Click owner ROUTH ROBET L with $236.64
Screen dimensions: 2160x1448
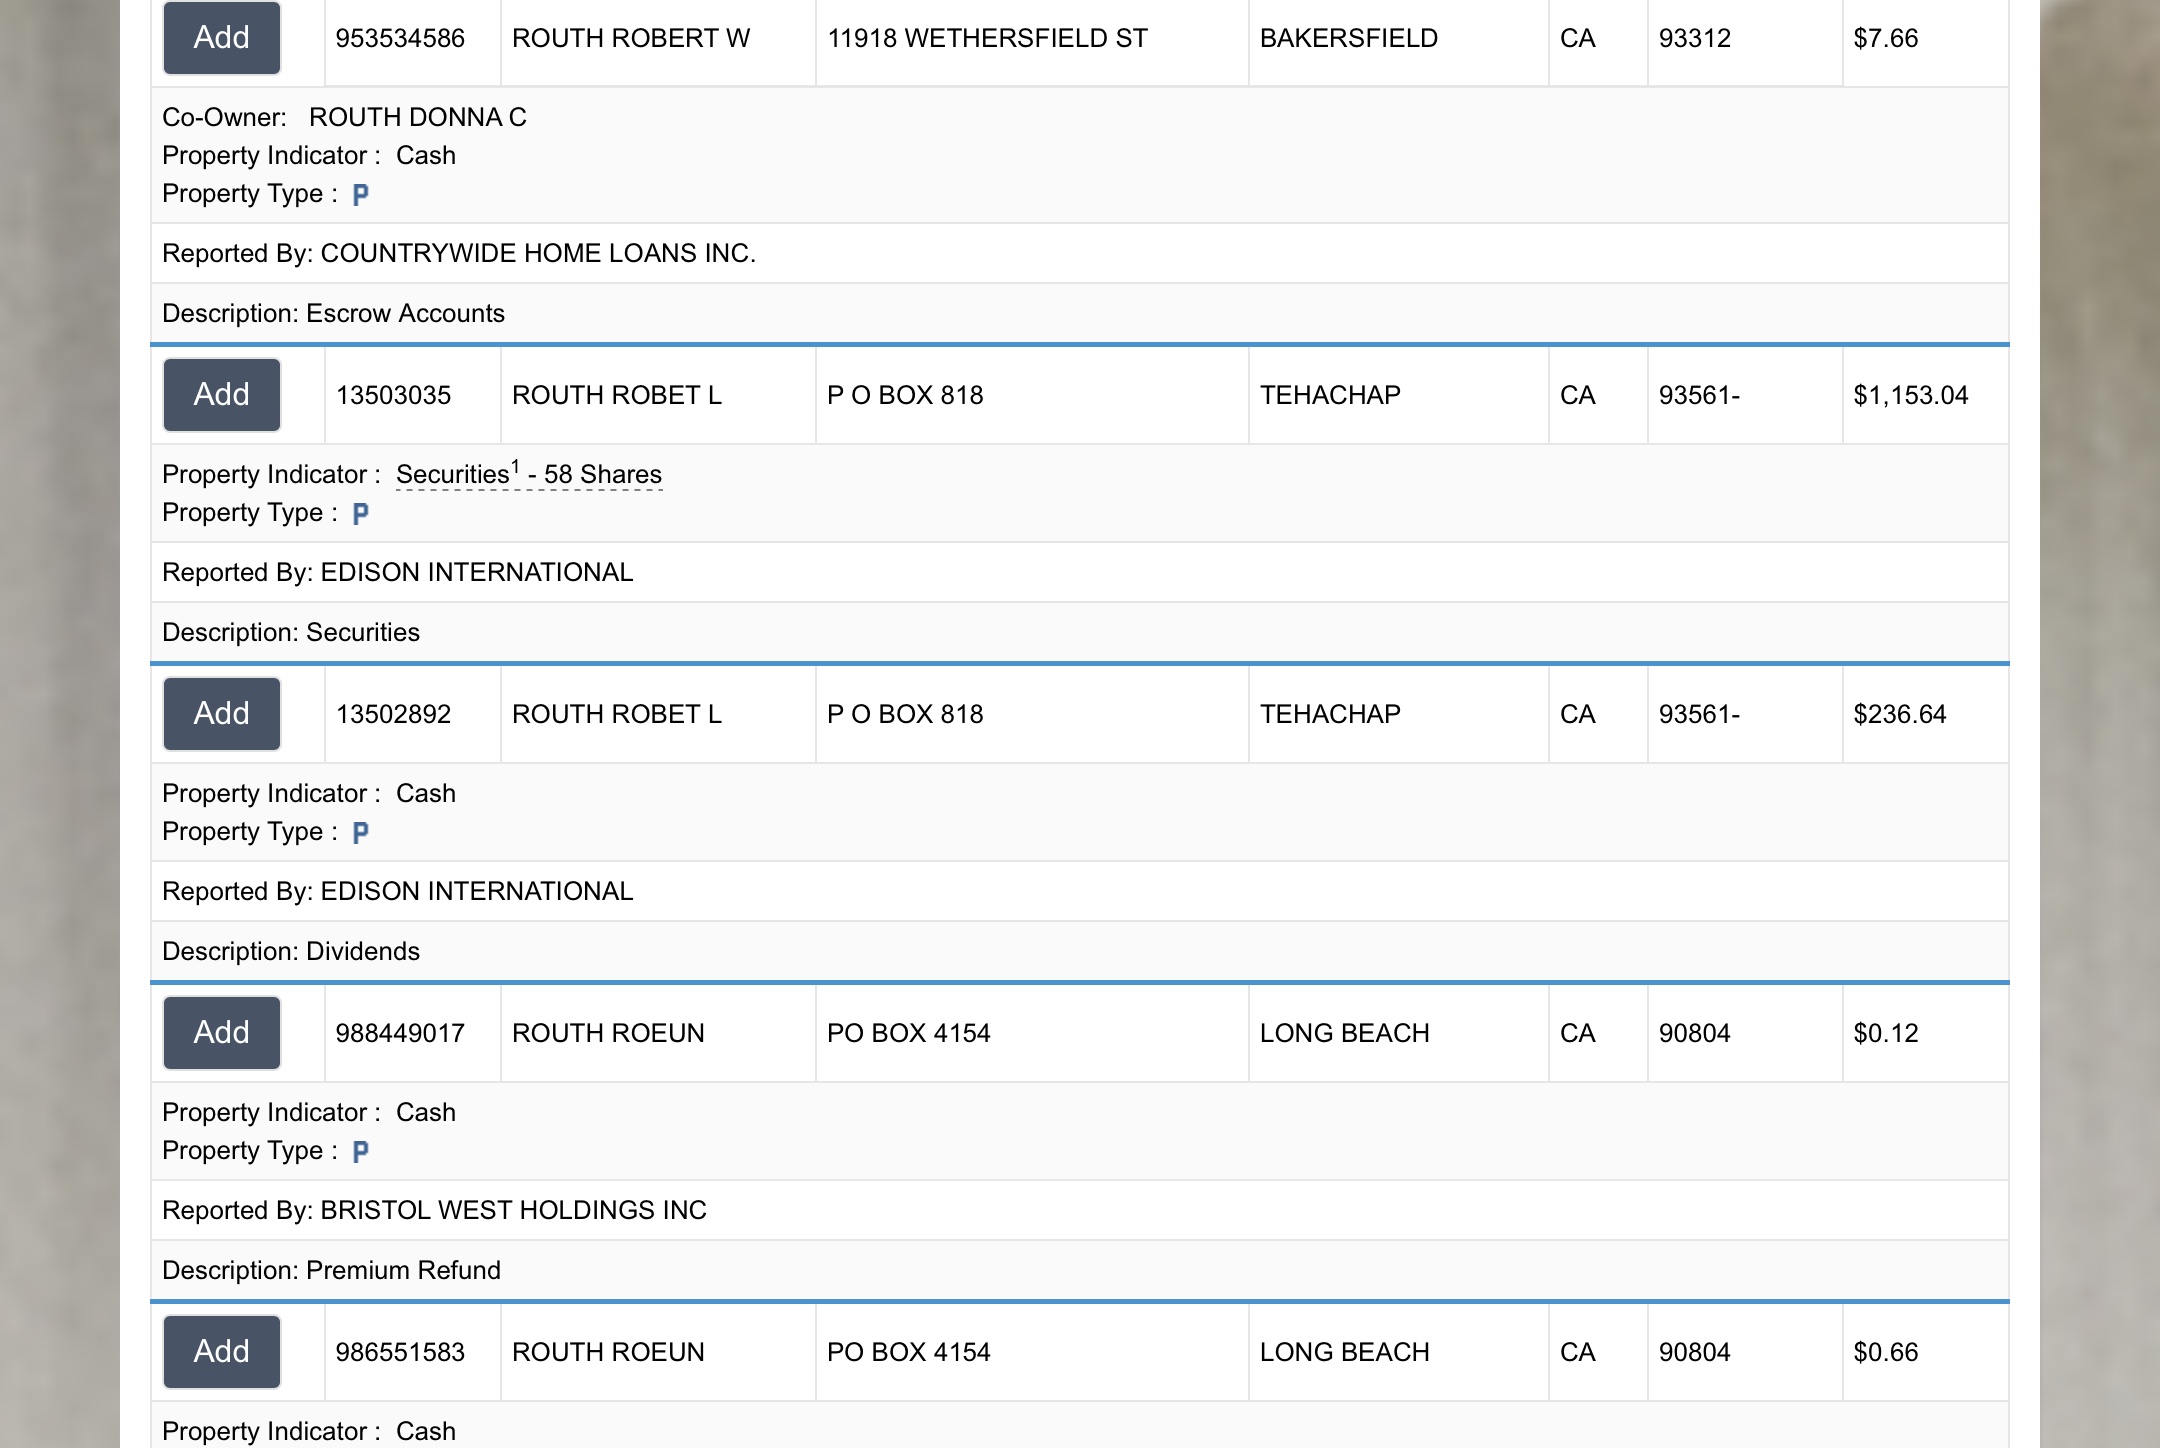point(617,714)
